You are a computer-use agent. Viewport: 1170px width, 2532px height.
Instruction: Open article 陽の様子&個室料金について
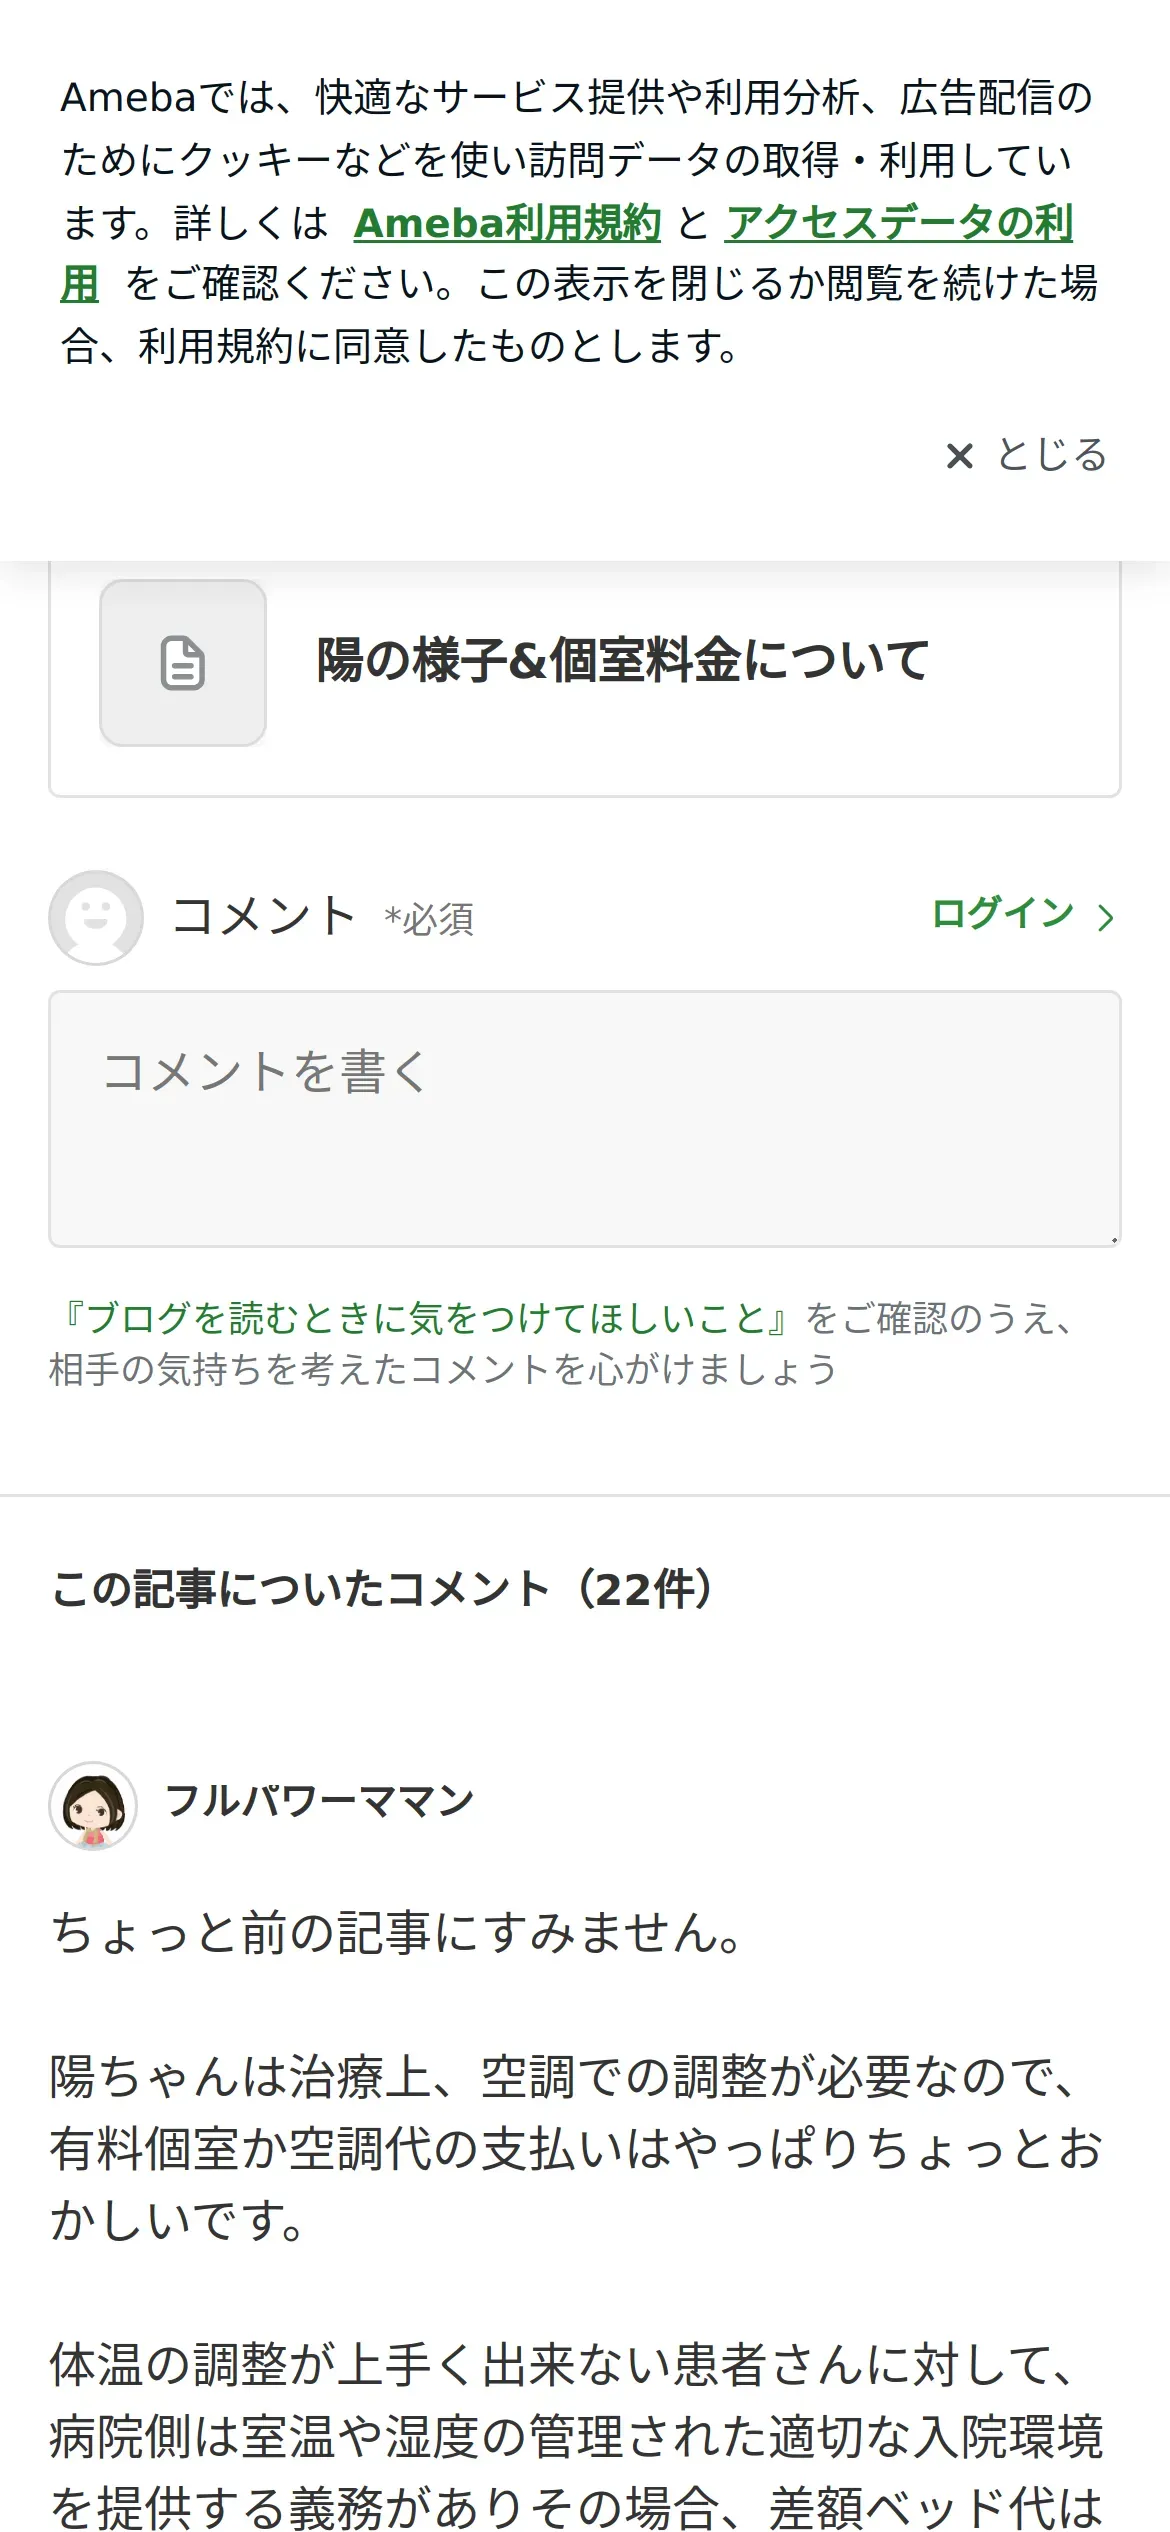622,661
